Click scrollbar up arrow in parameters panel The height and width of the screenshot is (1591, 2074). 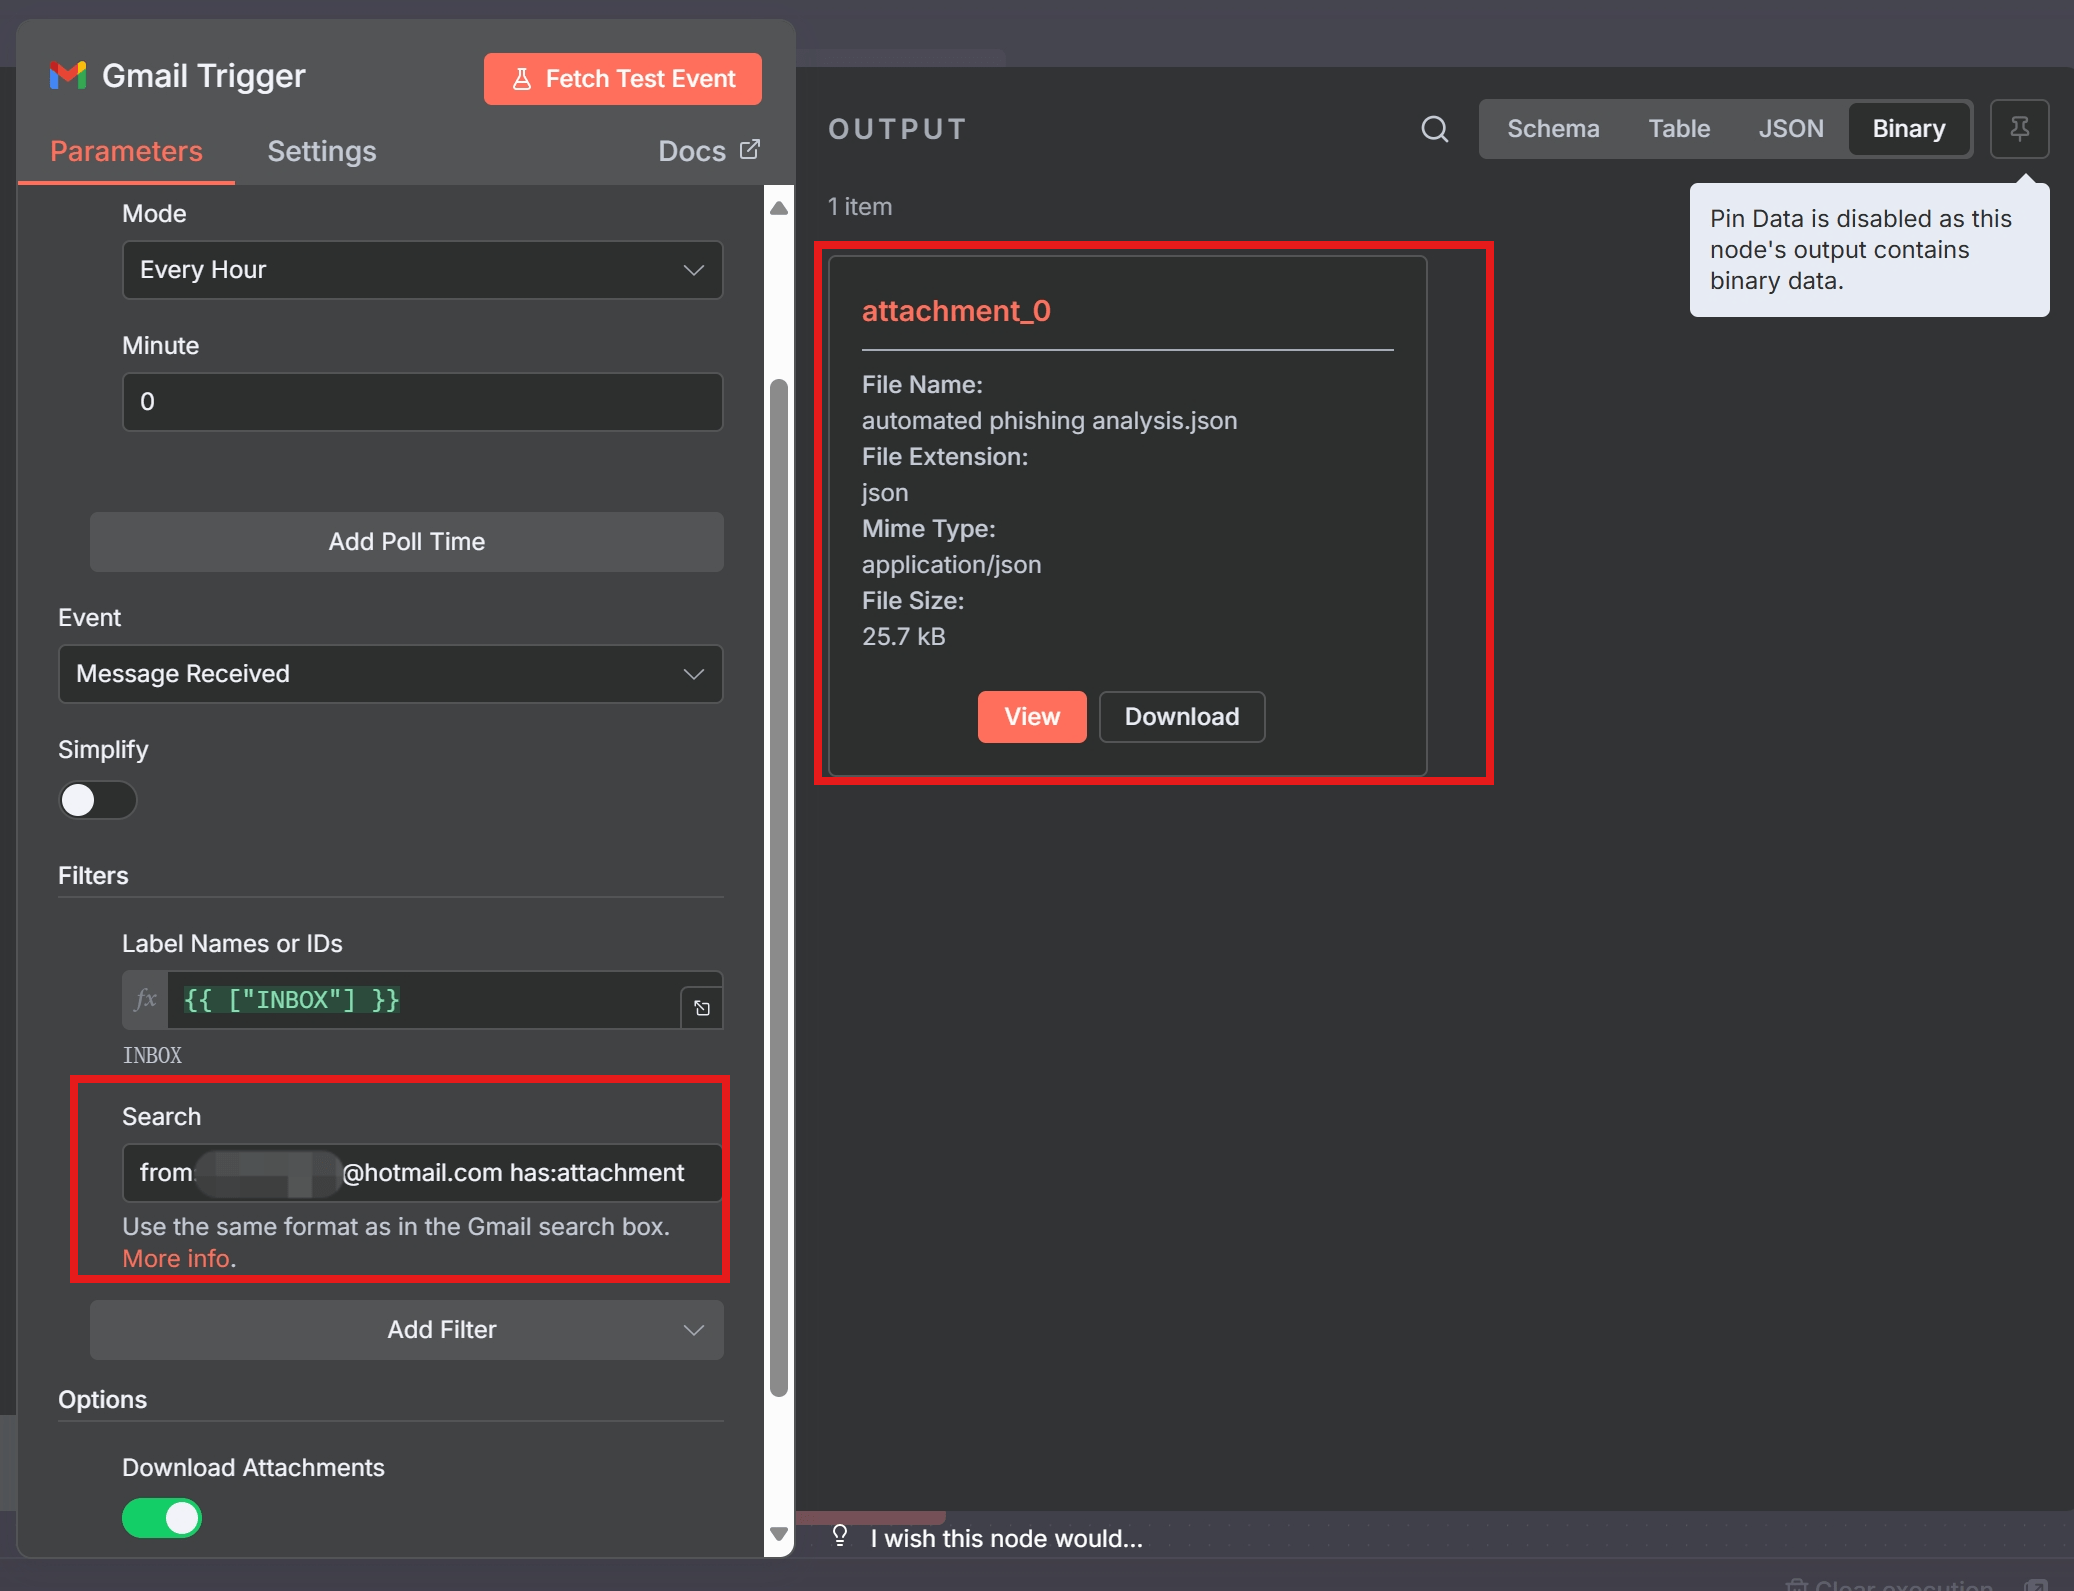(x=779, y=208)
